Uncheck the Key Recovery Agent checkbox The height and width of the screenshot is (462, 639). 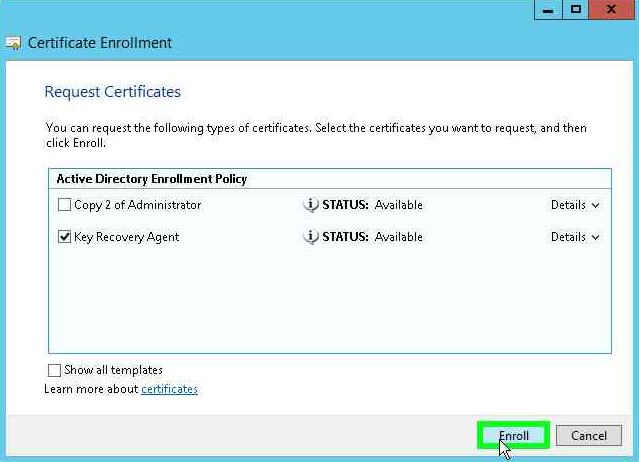point(64,237)
